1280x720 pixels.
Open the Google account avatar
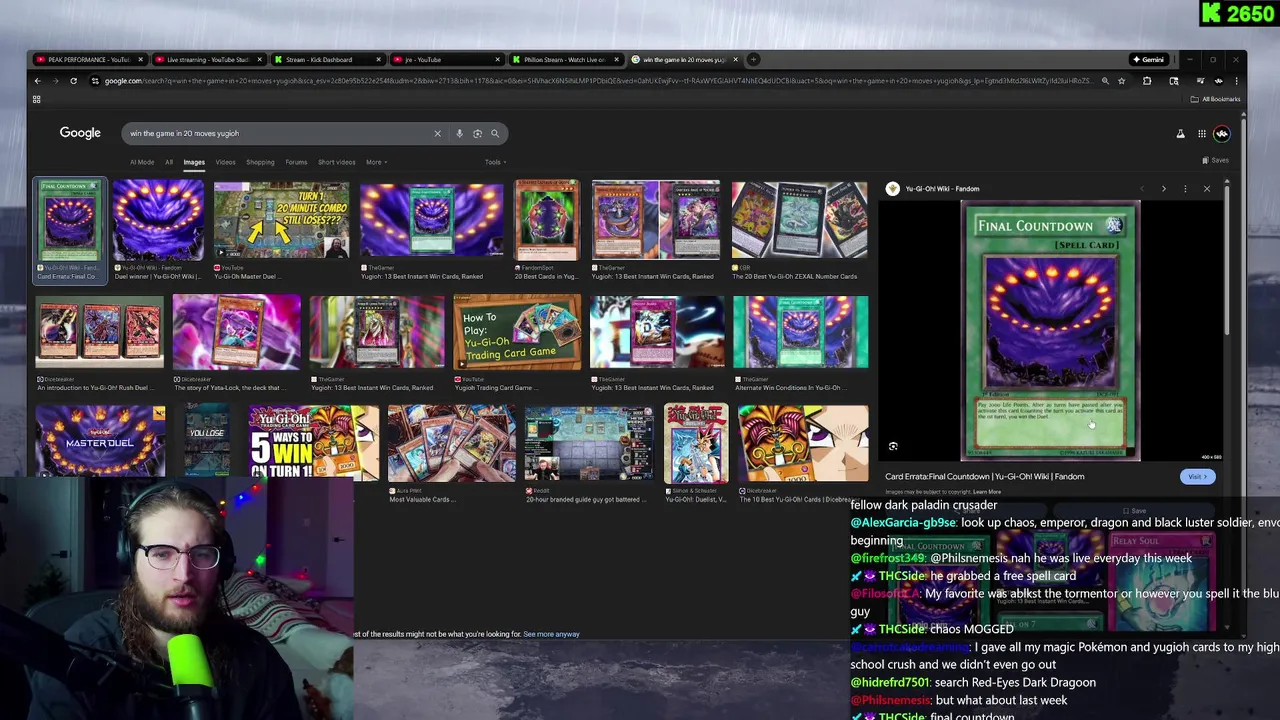[x=1222, y=133]
